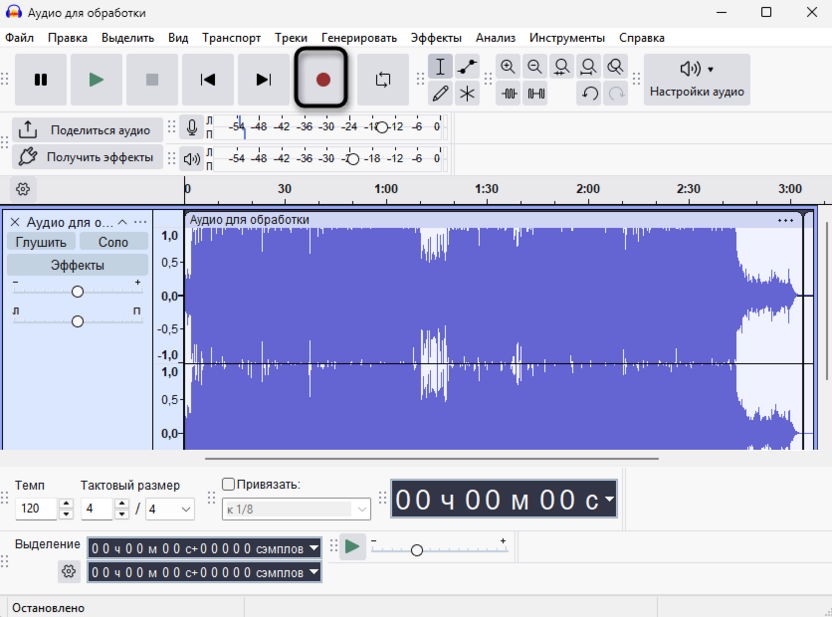Adjust recording level slider knob
Viewport: 832px width, 617px height.
pos(382,127)
